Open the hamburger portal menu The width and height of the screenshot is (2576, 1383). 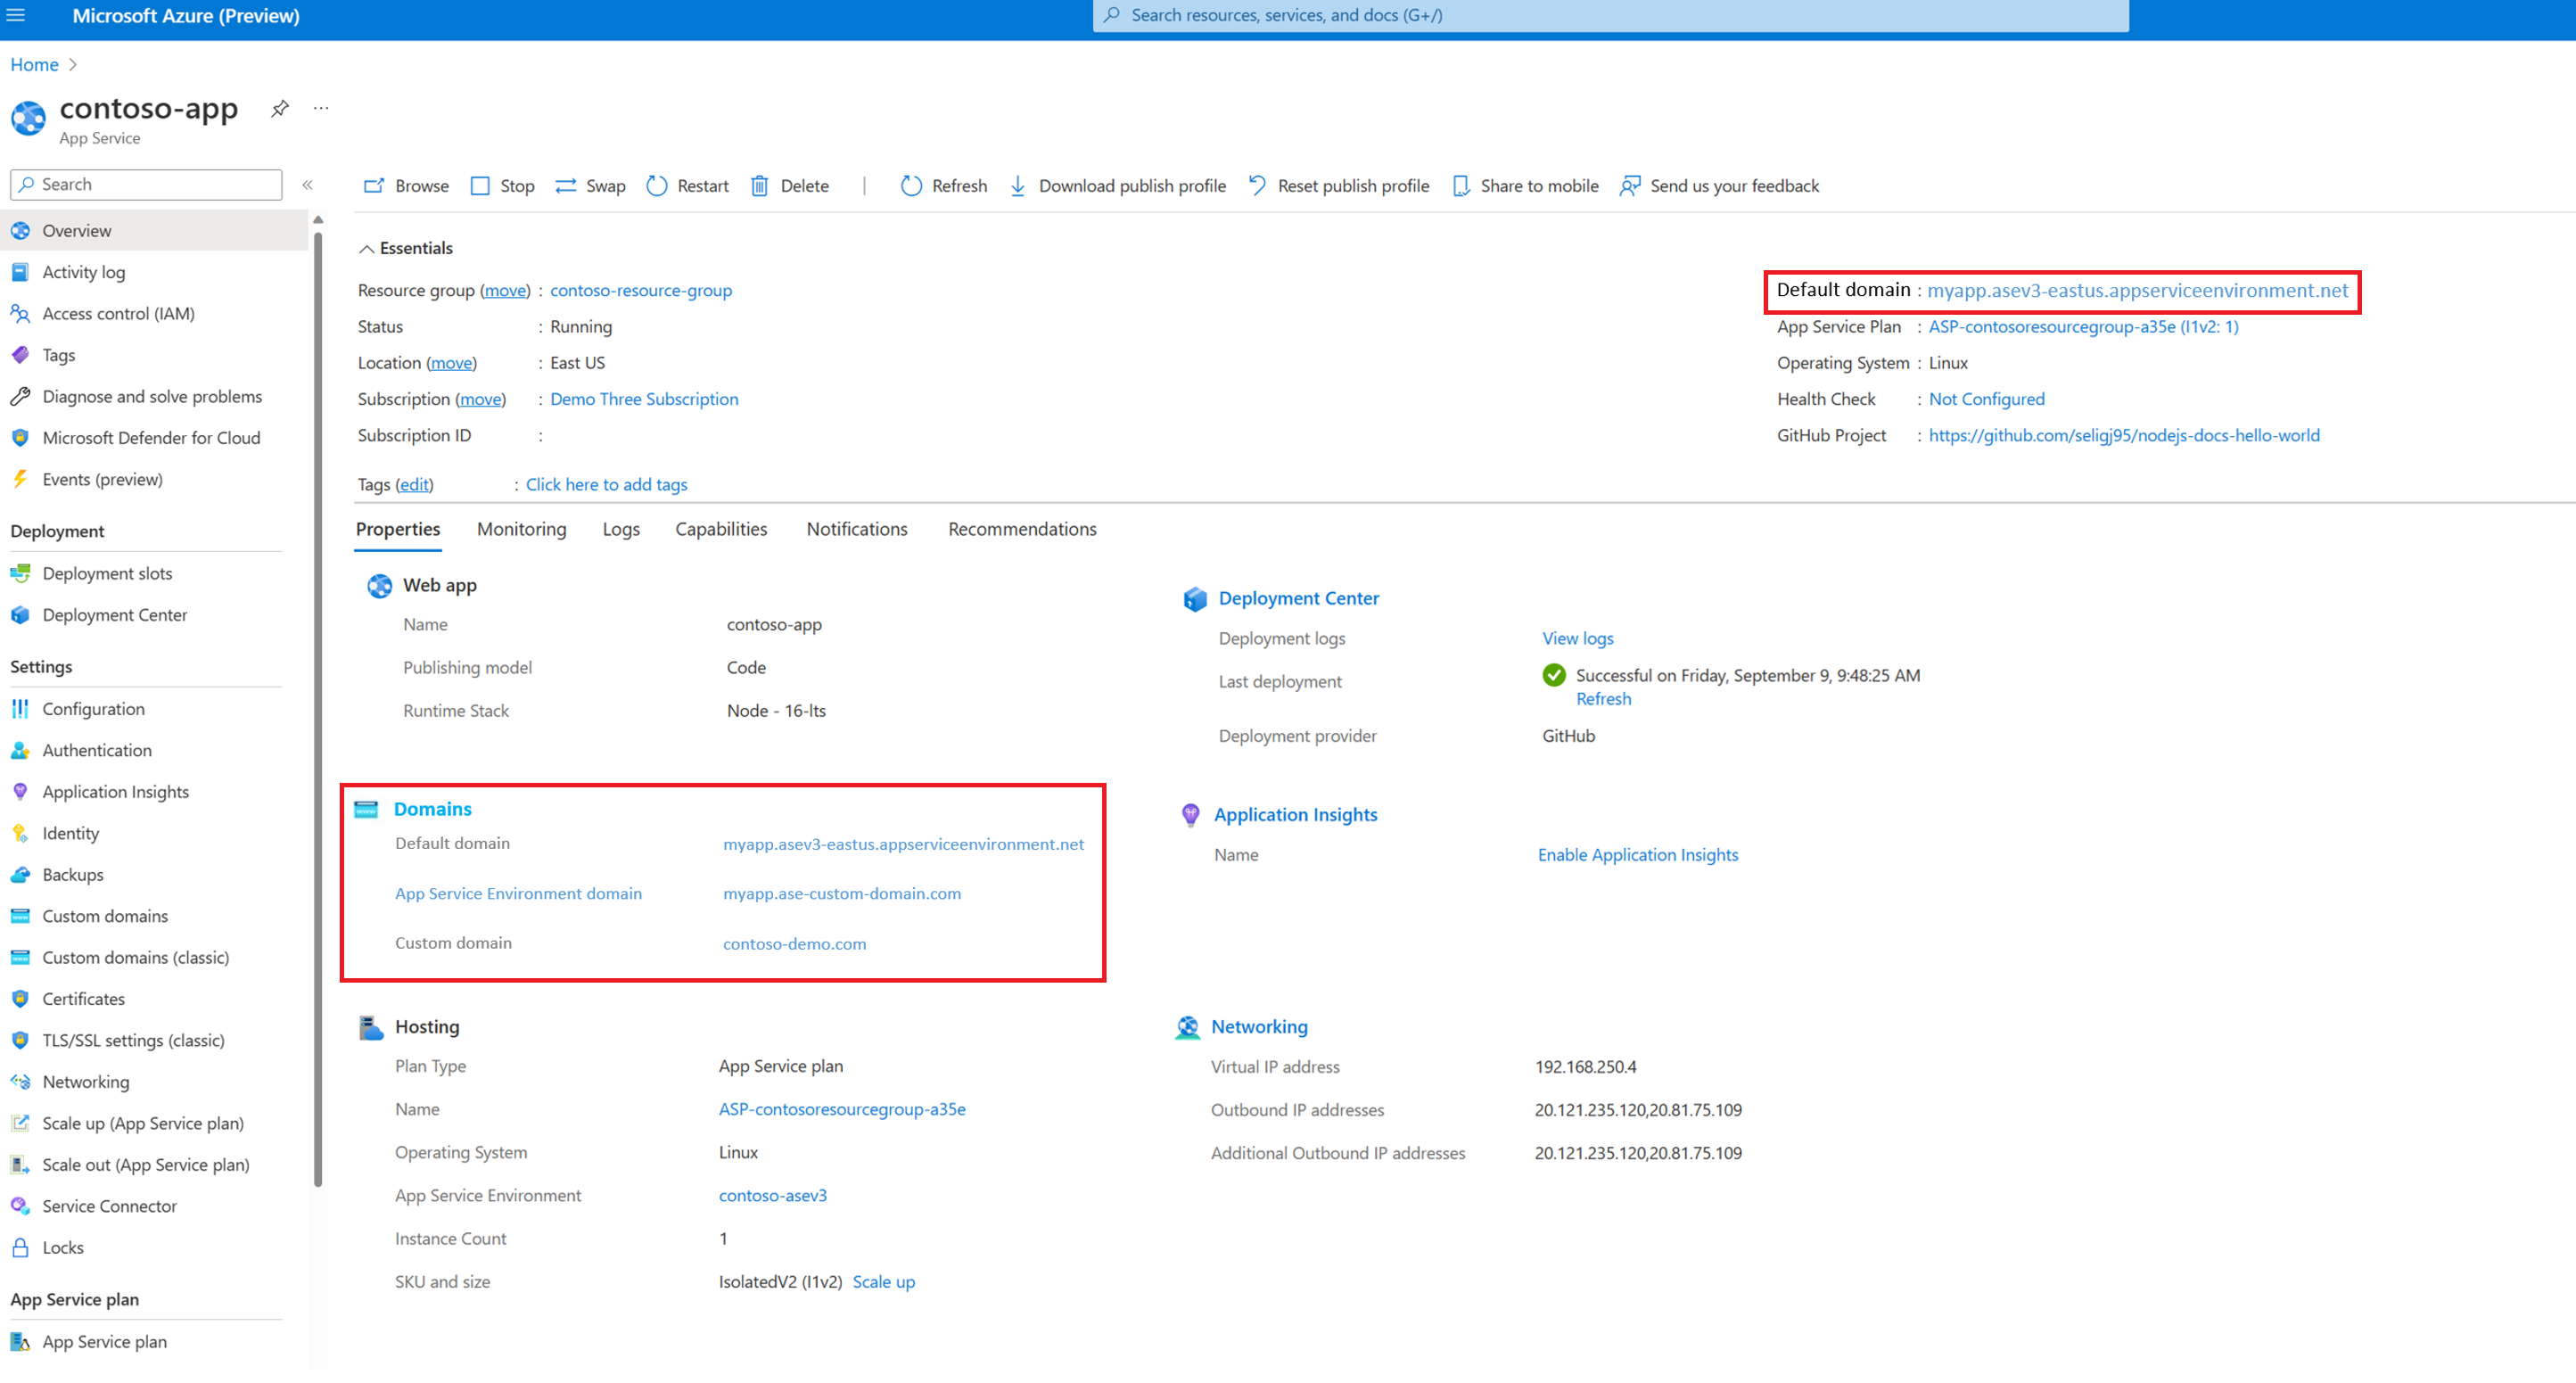(x=16, y=15)
